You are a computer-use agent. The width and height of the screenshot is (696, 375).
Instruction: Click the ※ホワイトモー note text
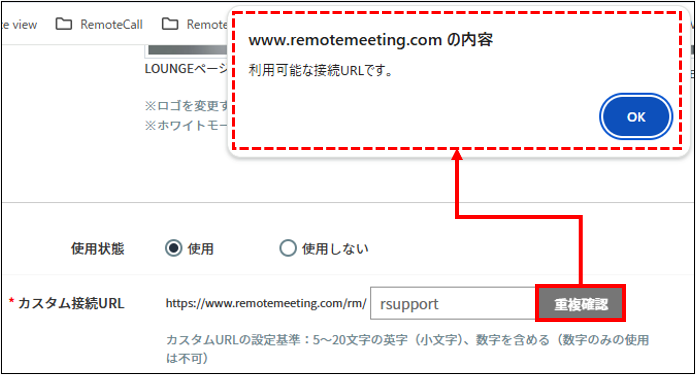coord(186,126)
